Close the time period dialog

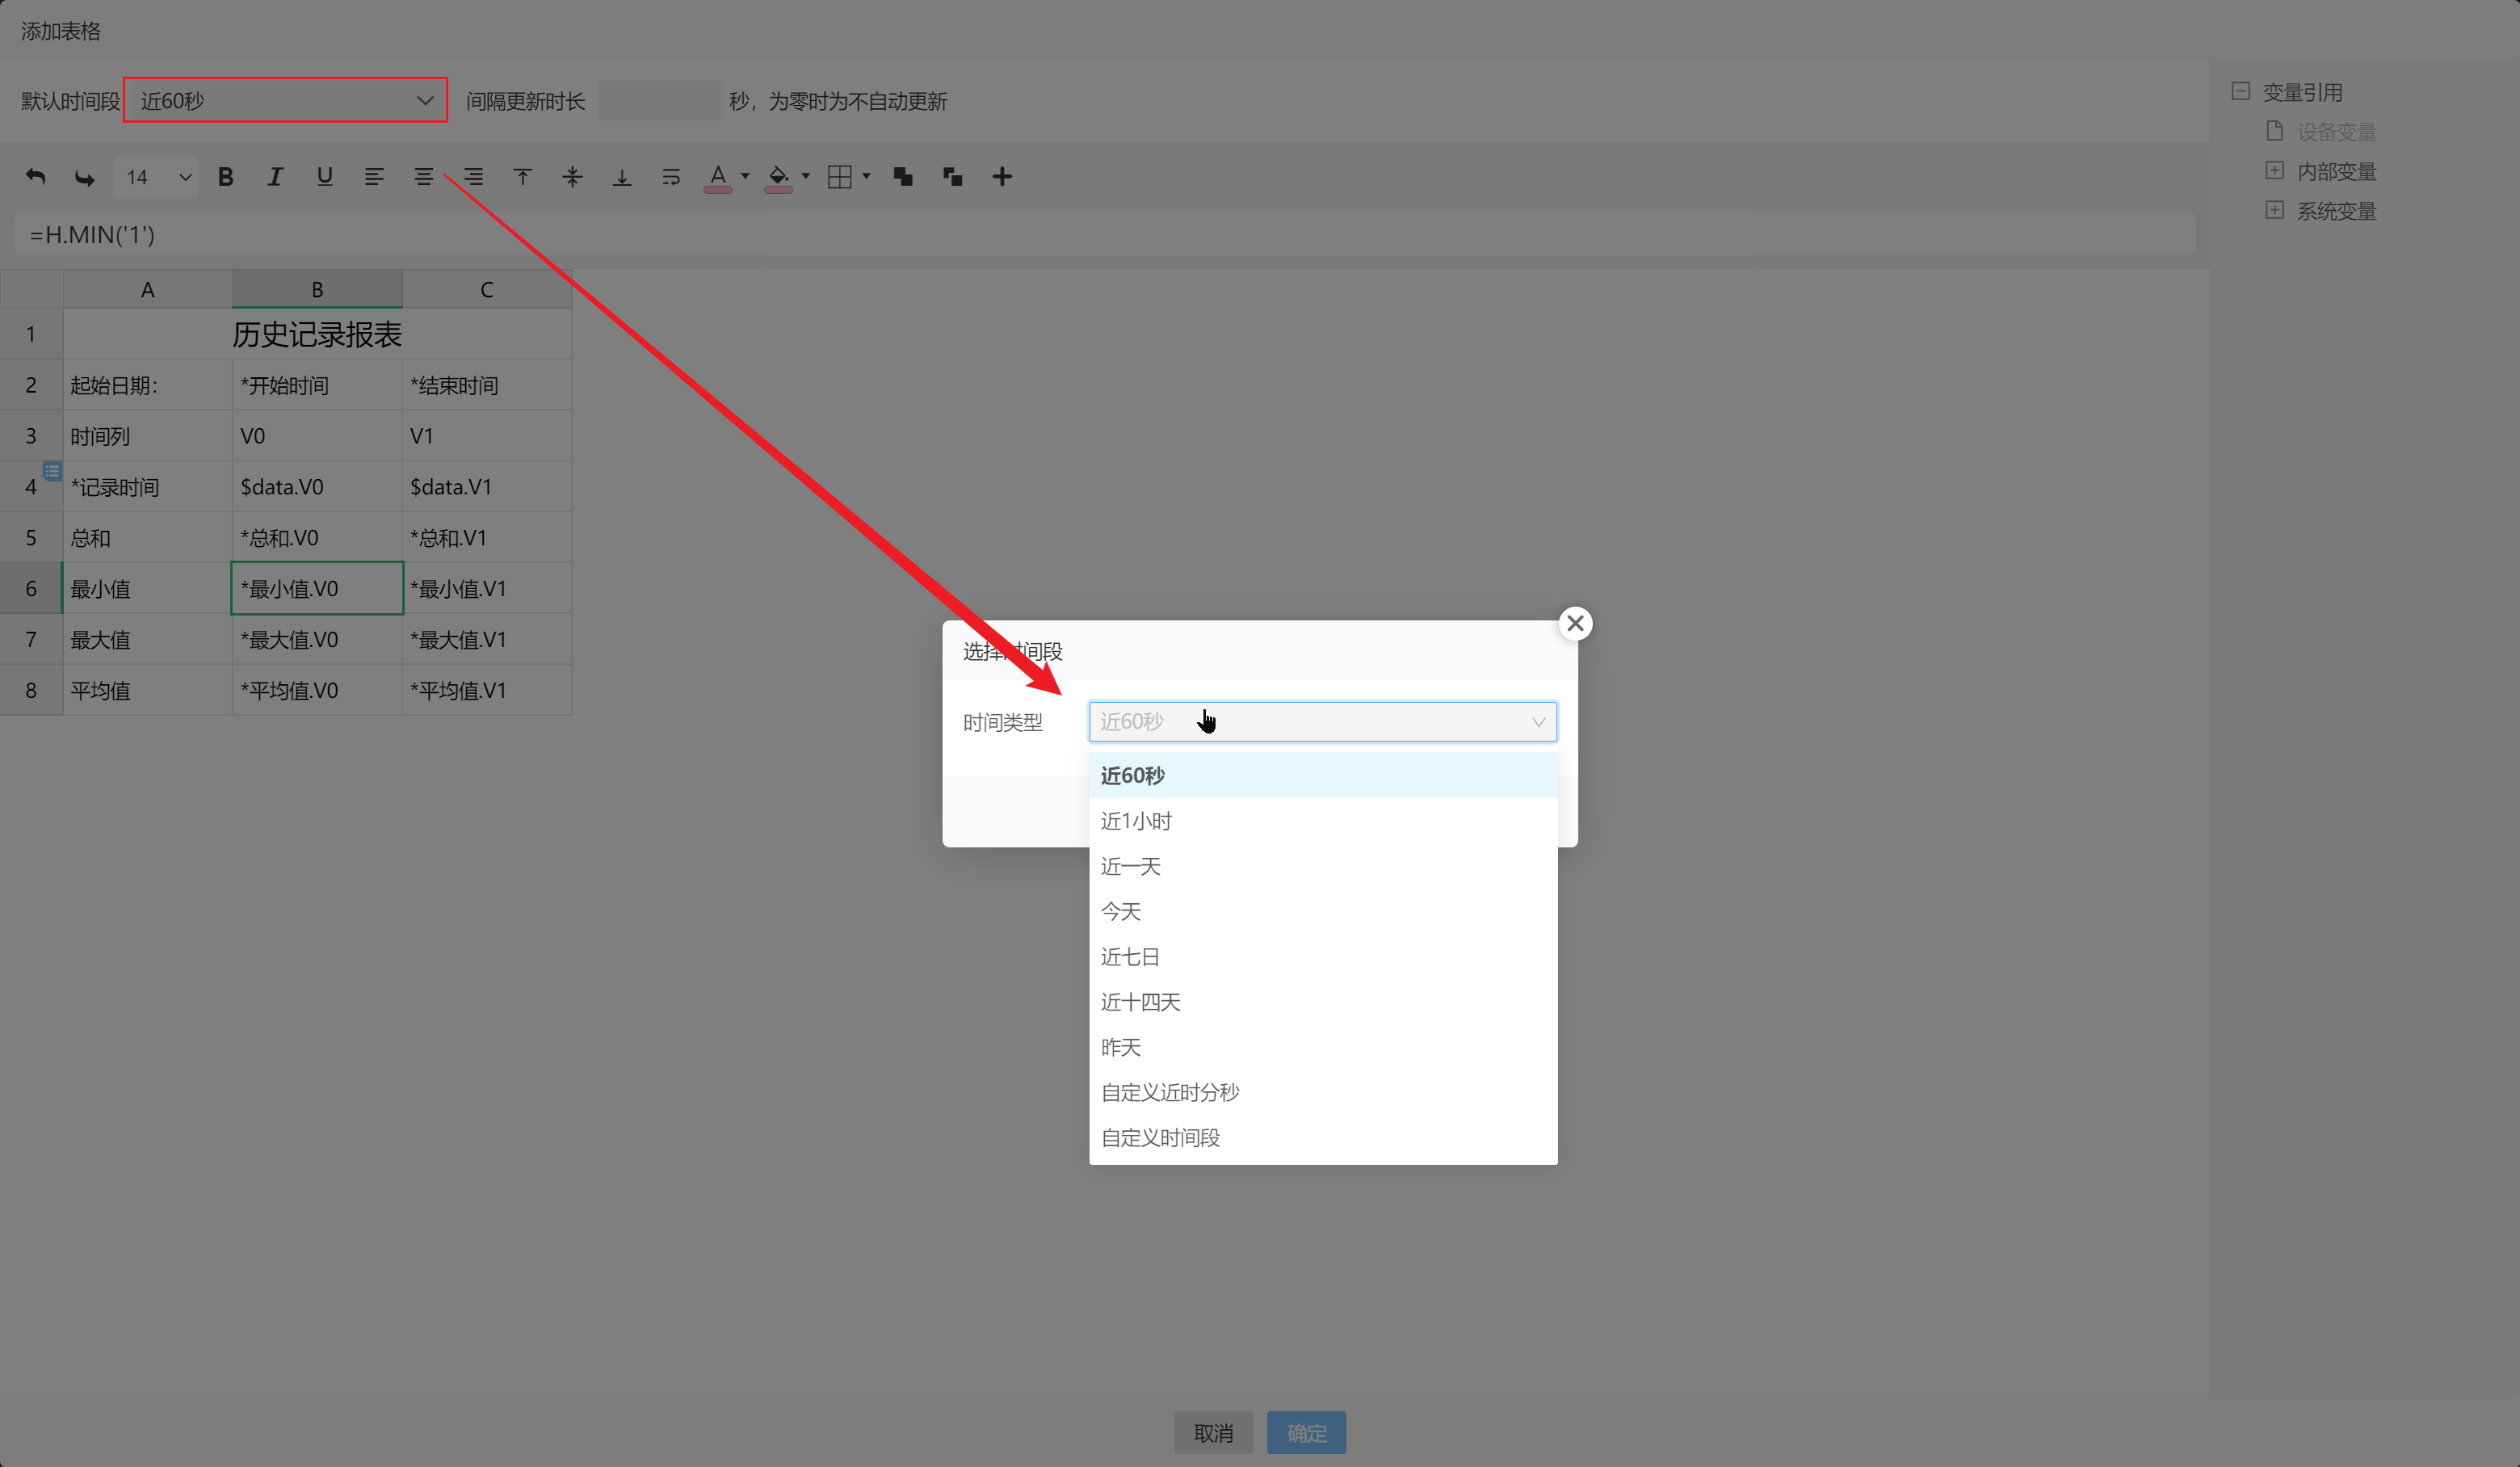tap(1575, 623)
